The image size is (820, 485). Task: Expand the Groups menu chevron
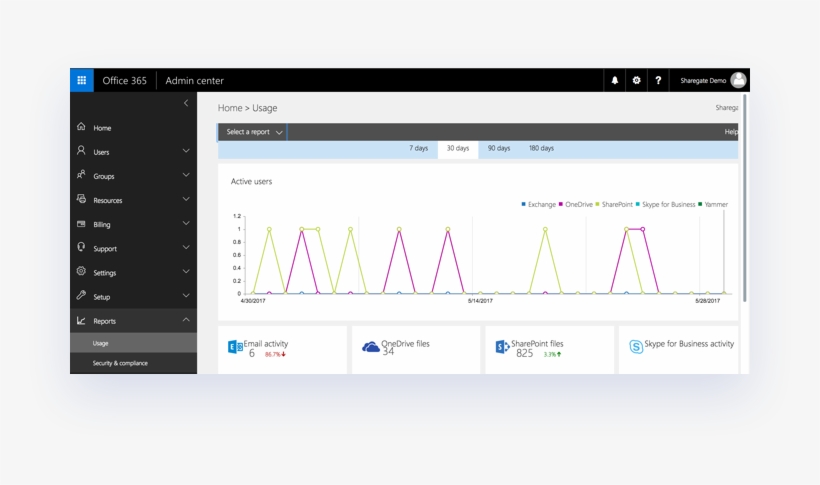click(186, 175)
